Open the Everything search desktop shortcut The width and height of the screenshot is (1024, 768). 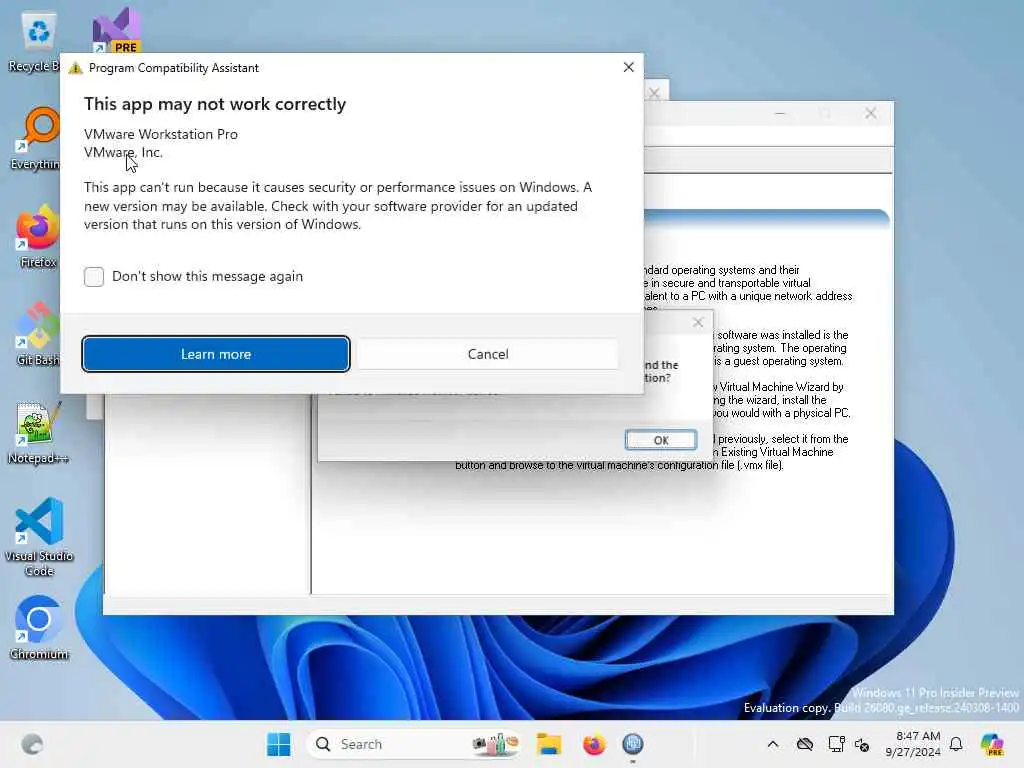coord(36,138)
